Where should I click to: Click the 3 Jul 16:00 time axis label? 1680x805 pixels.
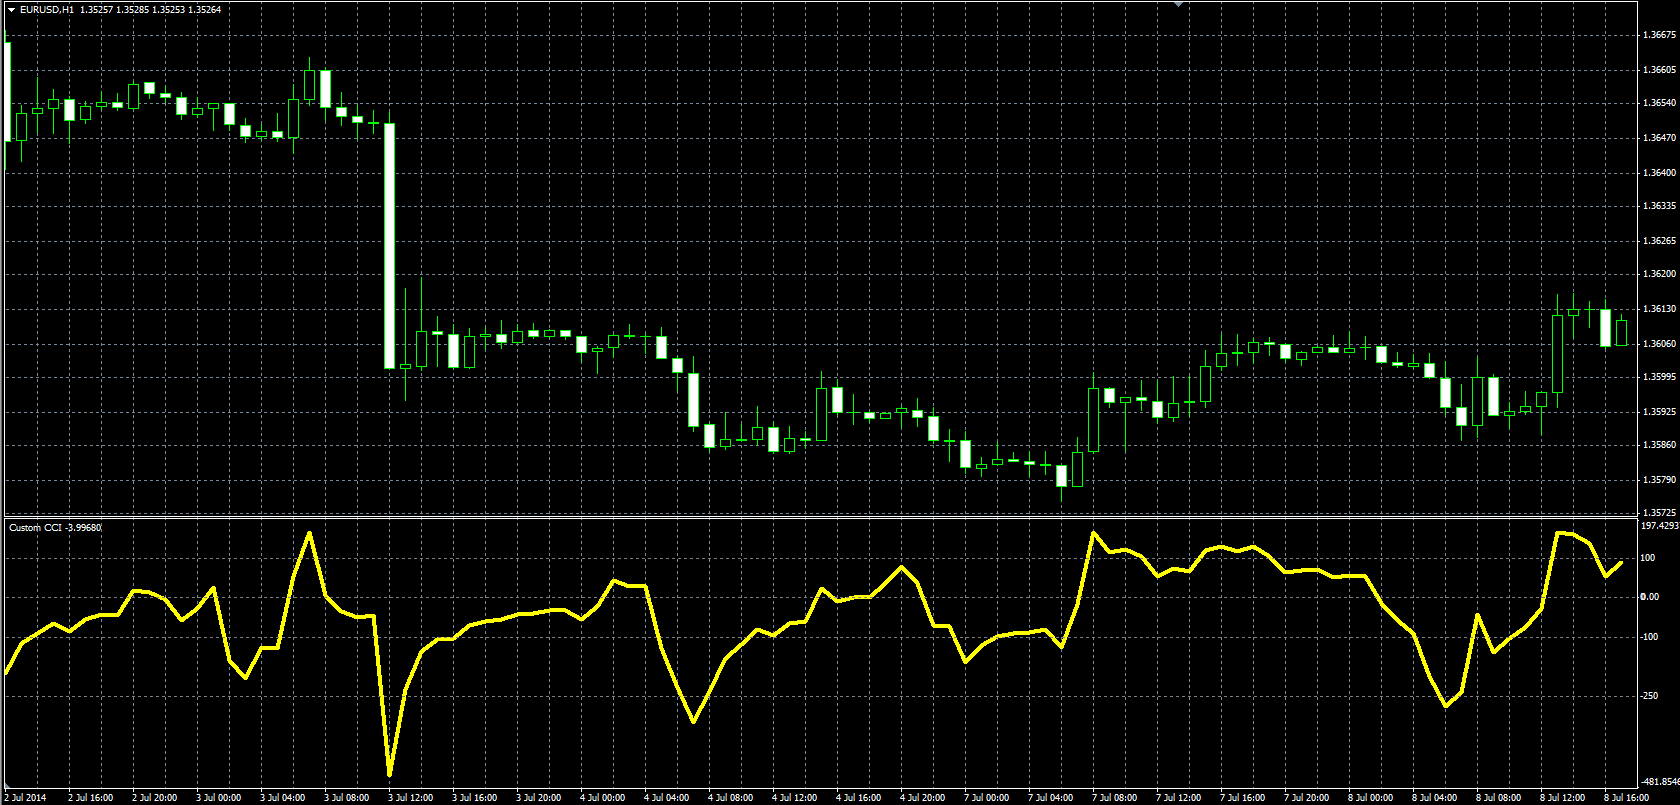[x=474, y=798]
